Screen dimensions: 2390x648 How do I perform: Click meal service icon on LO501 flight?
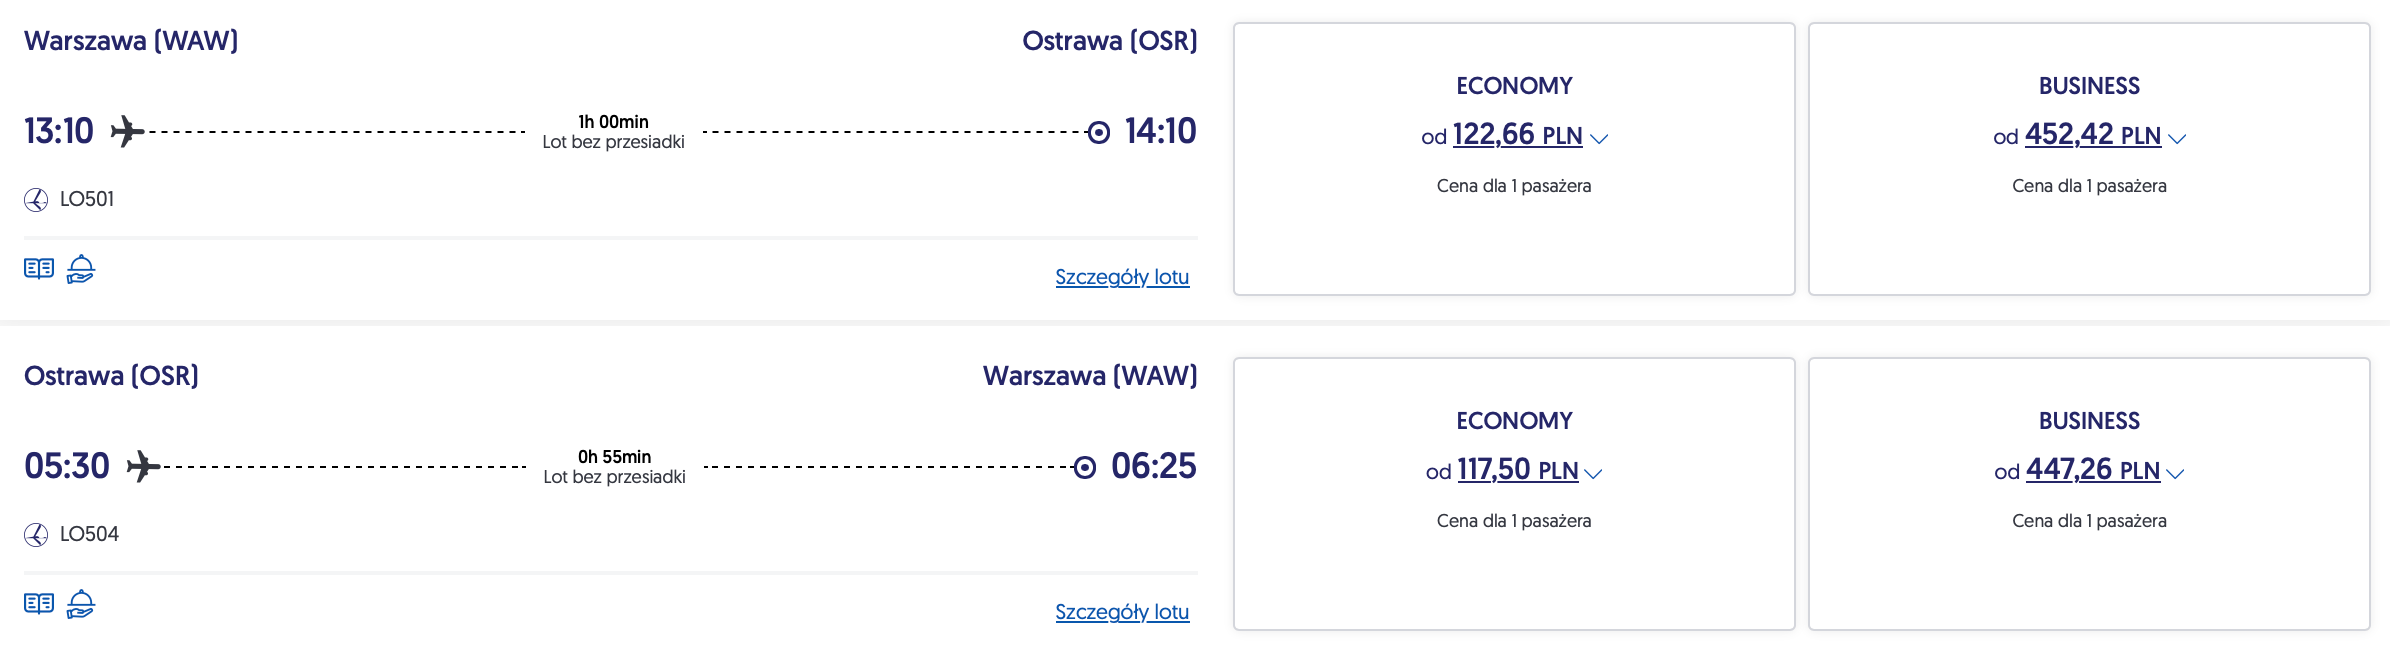tap(81, 269)
